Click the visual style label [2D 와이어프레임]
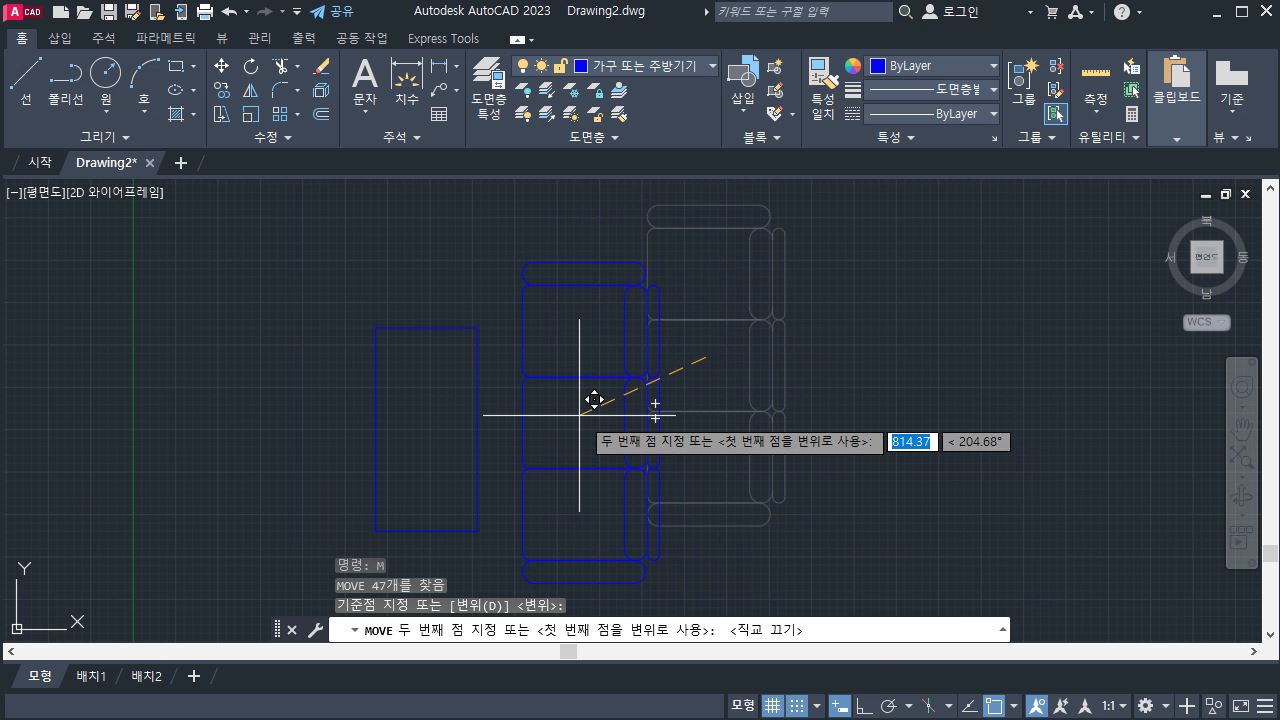Viewport: 1280px width, 720px height. pos(114,192)
